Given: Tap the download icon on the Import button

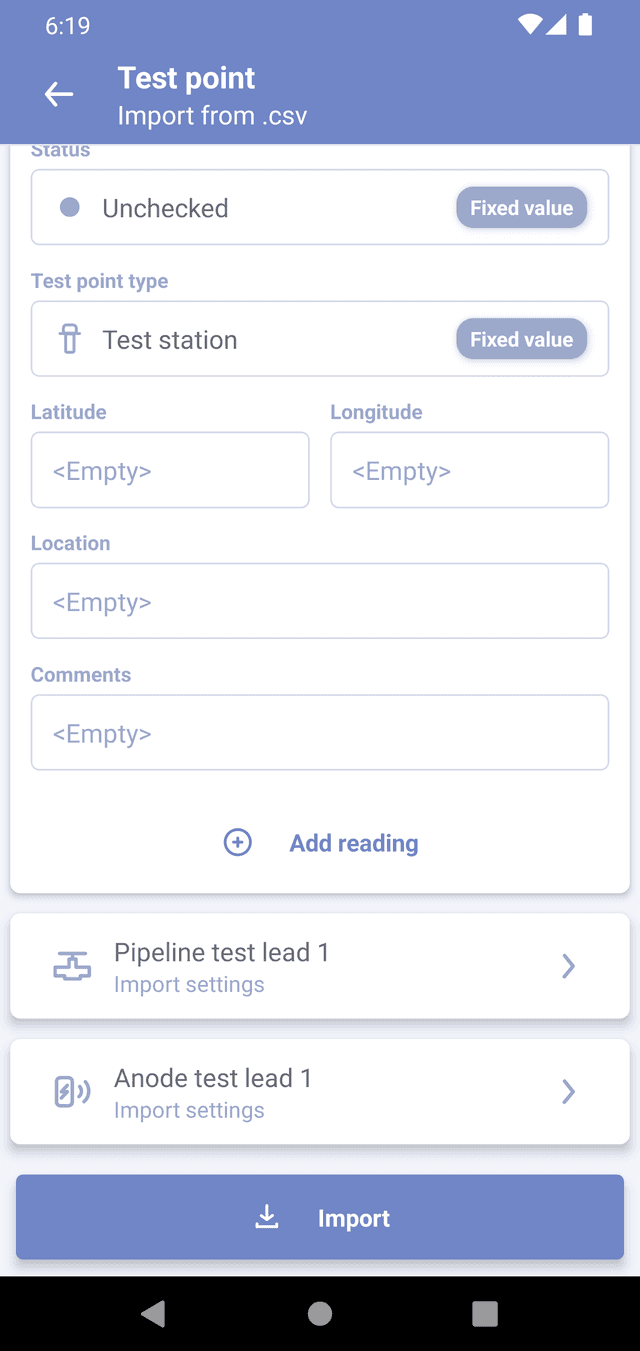Looking at the screenshot, I should coord(267,1217).
